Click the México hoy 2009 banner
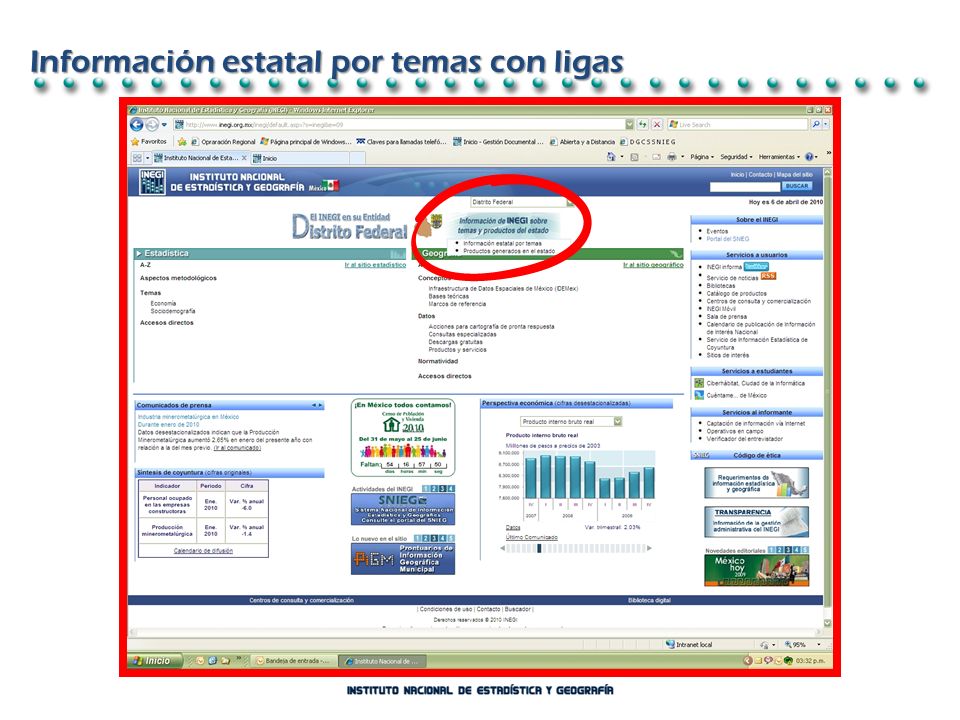960x720 pixels. (x=756, y=570)
